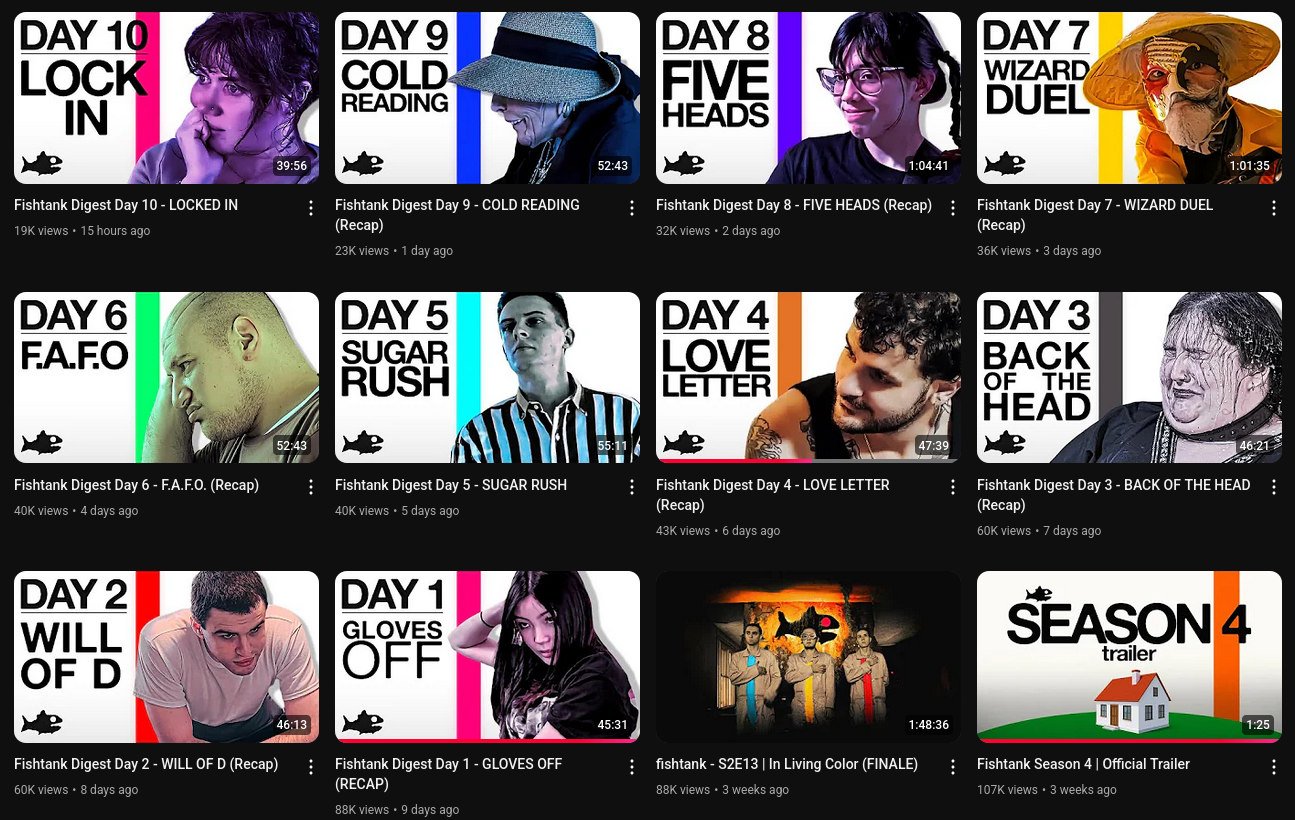Open more options for Day 4 LOVE LETTER video

tap(953, 487)
